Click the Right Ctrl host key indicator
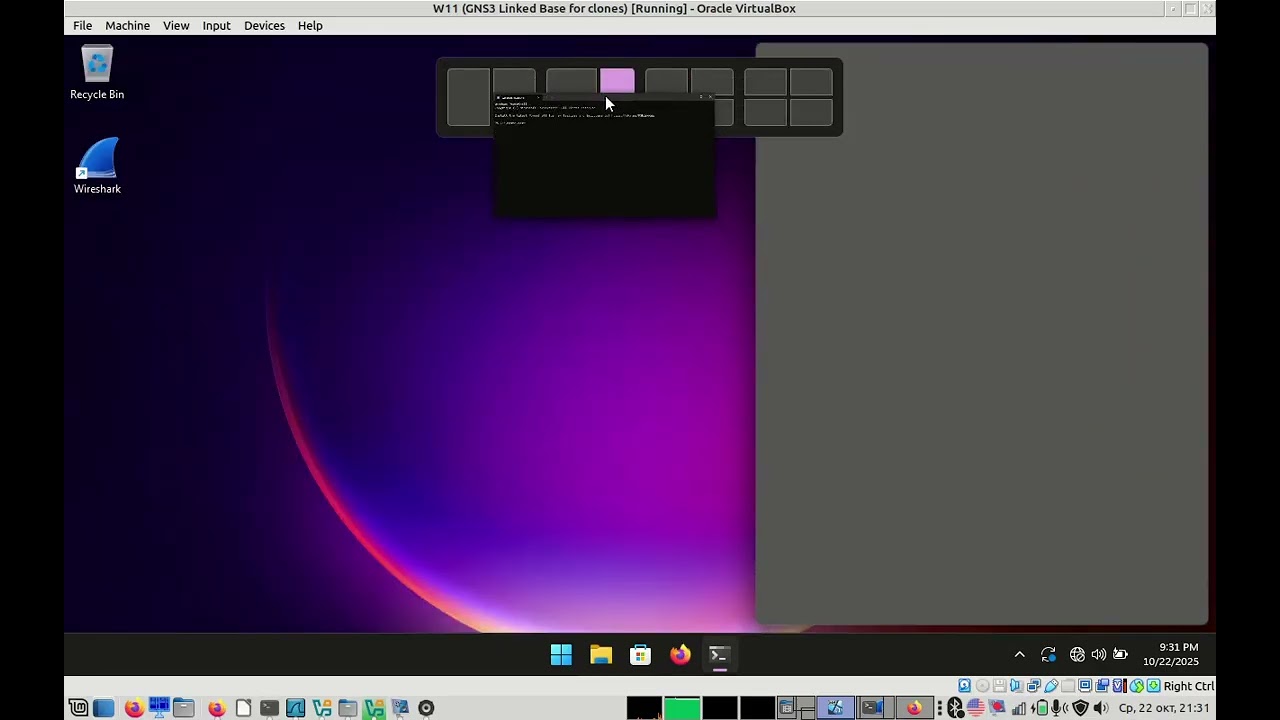1280x720 pixels. (x=1188, y=686)
